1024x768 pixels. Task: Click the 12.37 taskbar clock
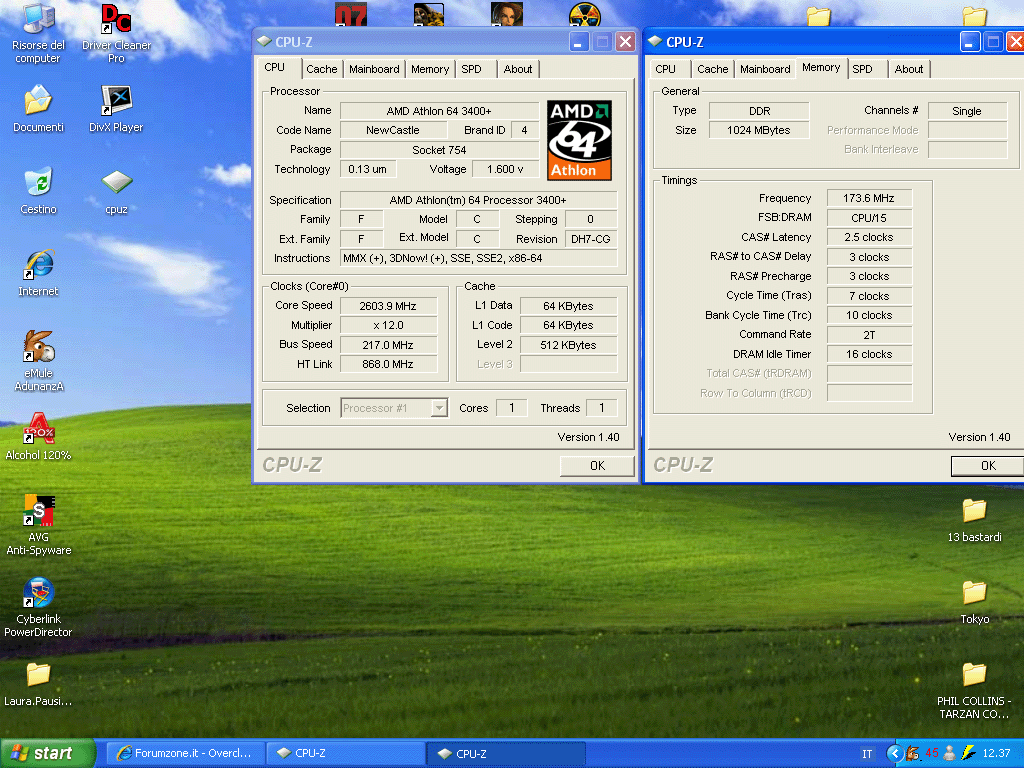pyautogui.click(x=996, y=754)
